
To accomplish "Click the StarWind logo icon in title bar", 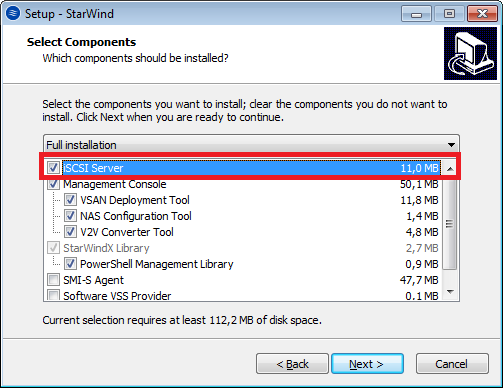I will (x=13, y=13).
